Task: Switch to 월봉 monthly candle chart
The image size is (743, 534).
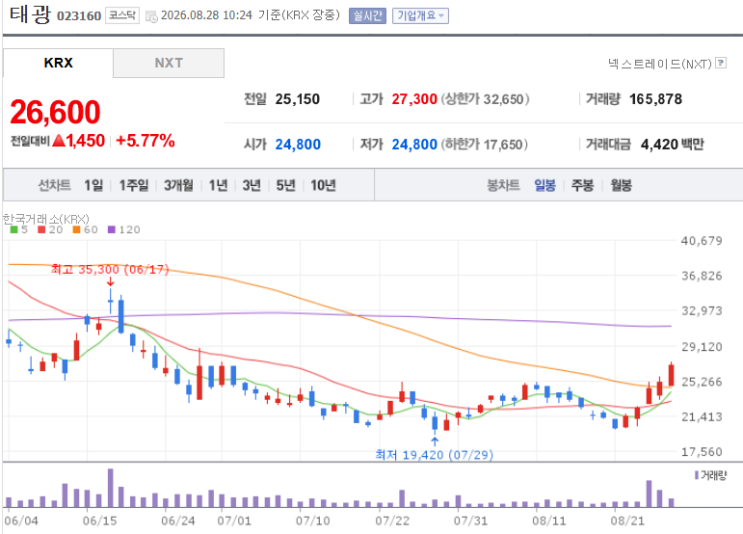Action: (x=621, y=185)
